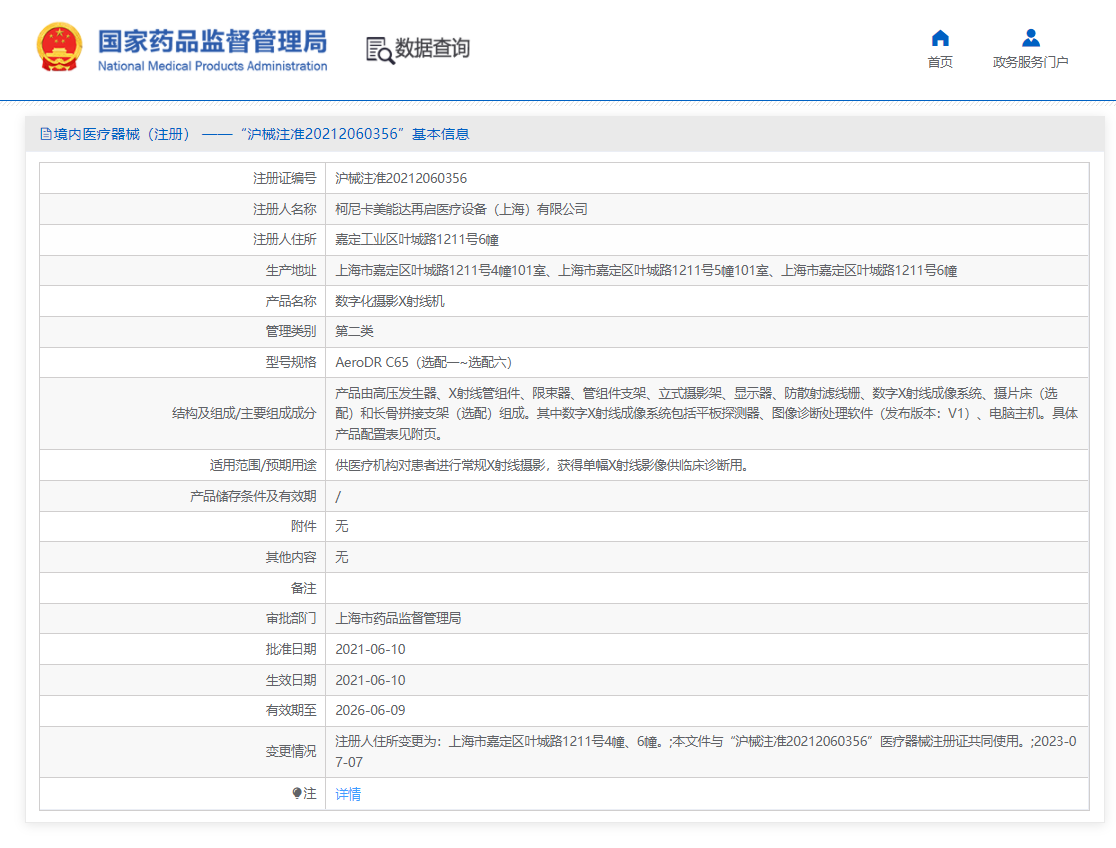Click the document icon beside 境内医疗器械
1116x848 pixels.
point(46,134)
